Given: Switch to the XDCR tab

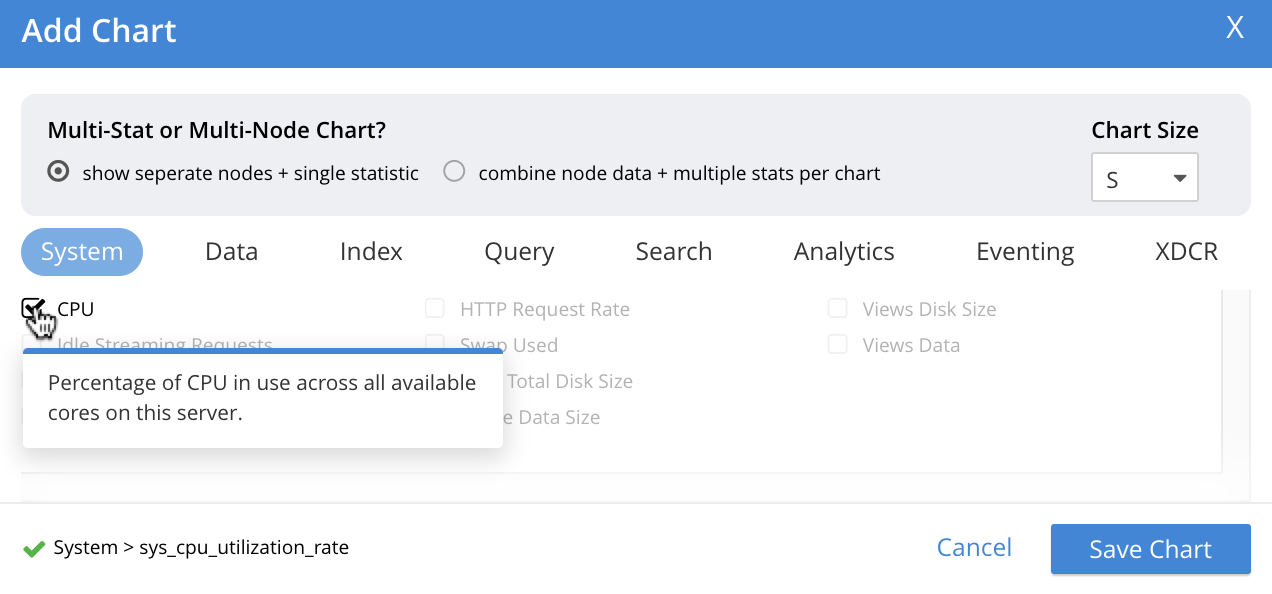Looking at the screenshot, I should [1186, 251].
